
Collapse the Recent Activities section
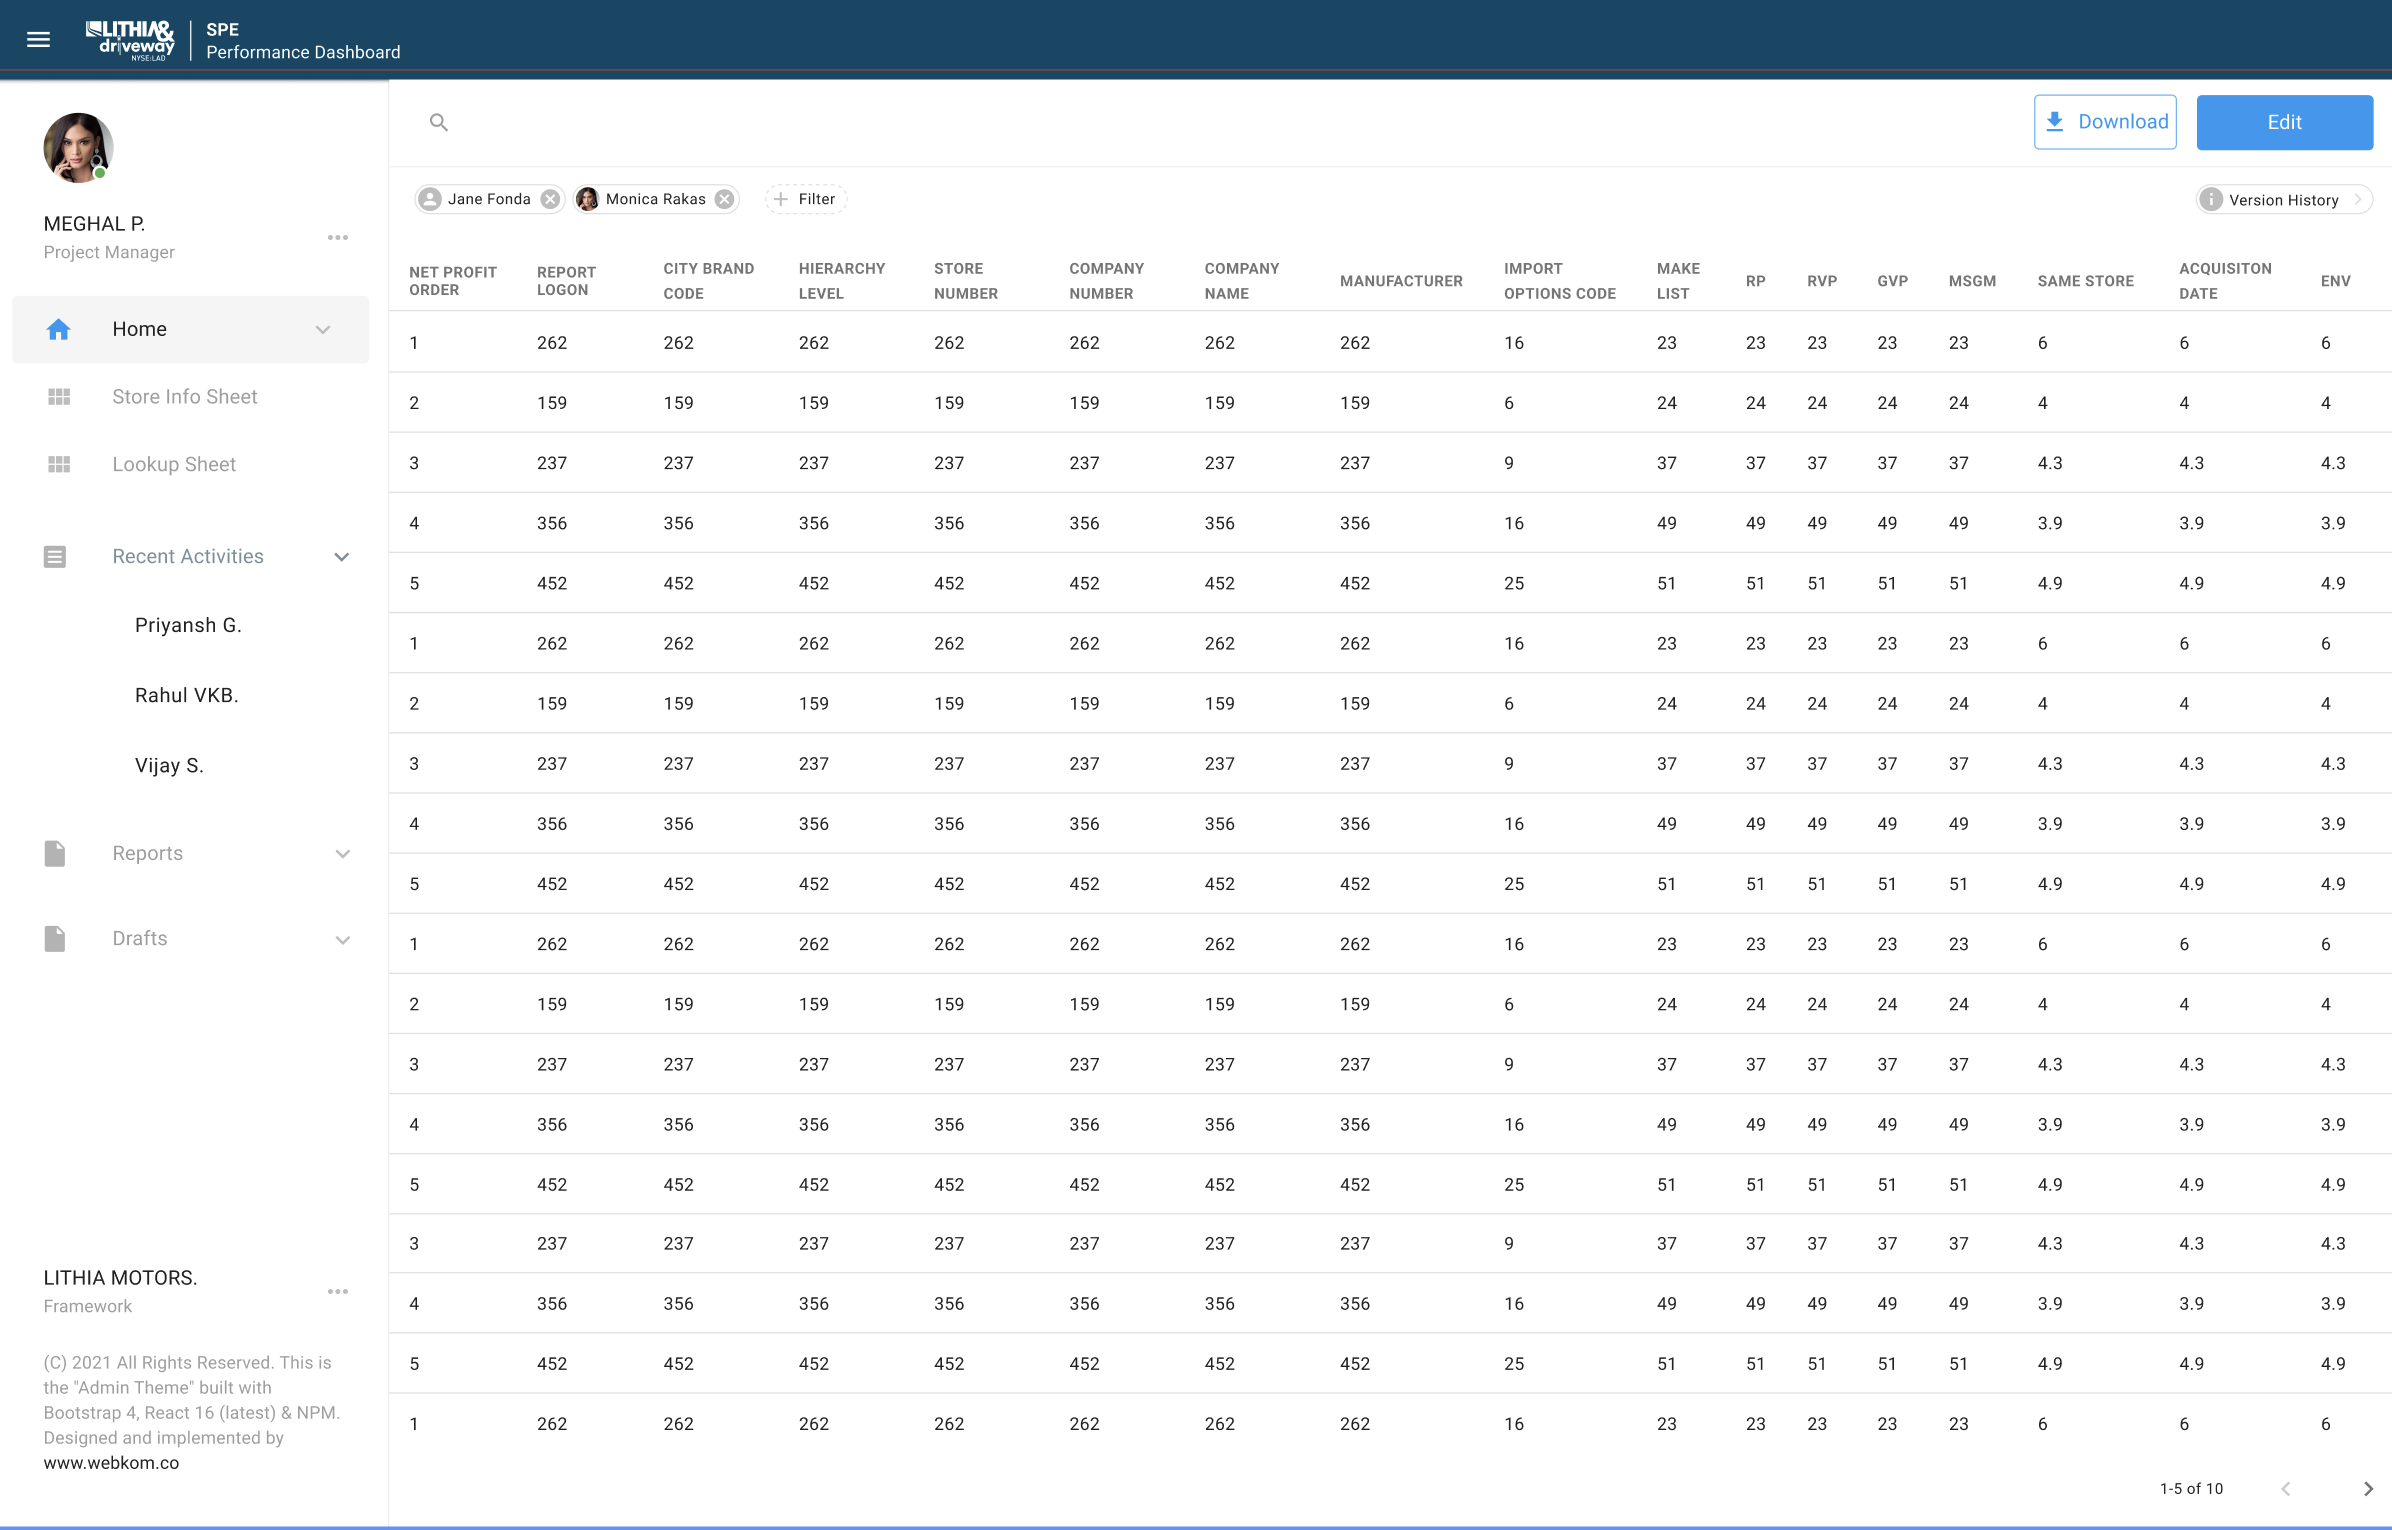pyautogui.click(x=342, y=557)
